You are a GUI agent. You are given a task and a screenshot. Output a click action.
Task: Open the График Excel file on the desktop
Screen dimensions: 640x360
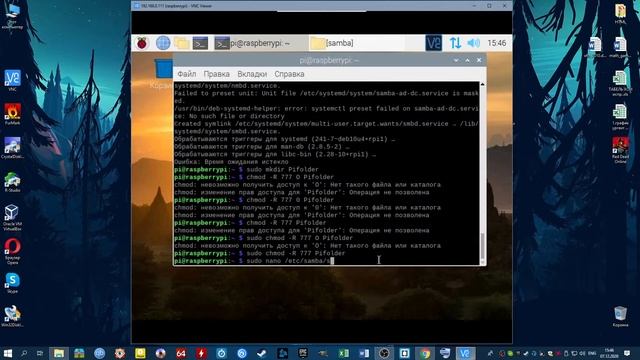click(x=620, y=117)
